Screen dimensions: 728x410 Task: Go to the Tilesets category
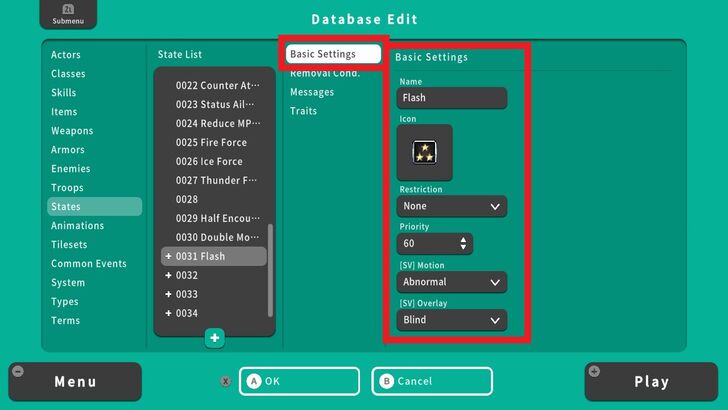tap(69, 245)
